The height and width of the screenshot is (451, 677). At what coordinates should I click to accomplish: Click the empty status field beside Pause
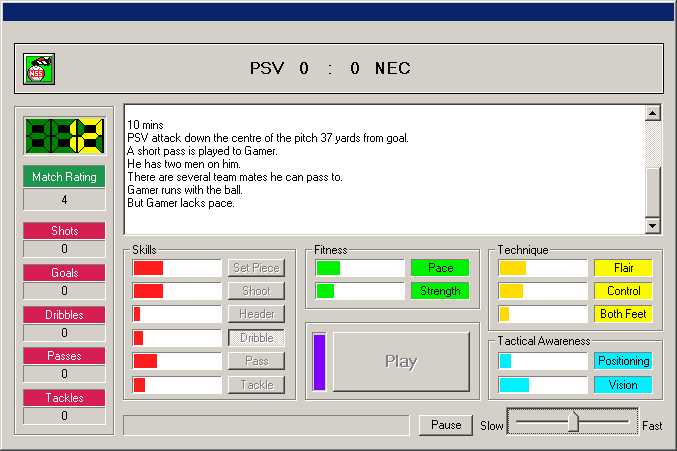tap(266, 425)
